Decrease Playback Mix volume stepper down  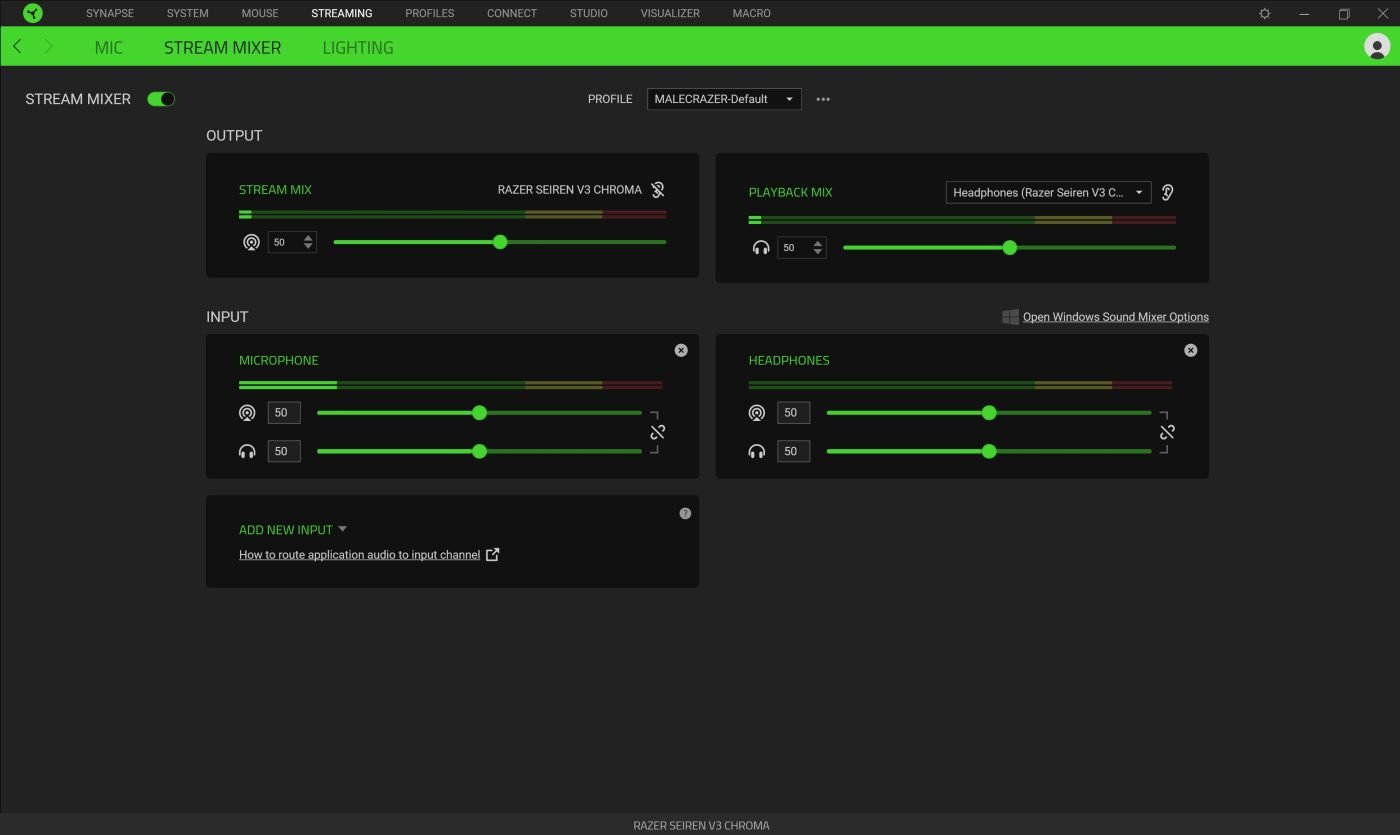click(818, 252)
